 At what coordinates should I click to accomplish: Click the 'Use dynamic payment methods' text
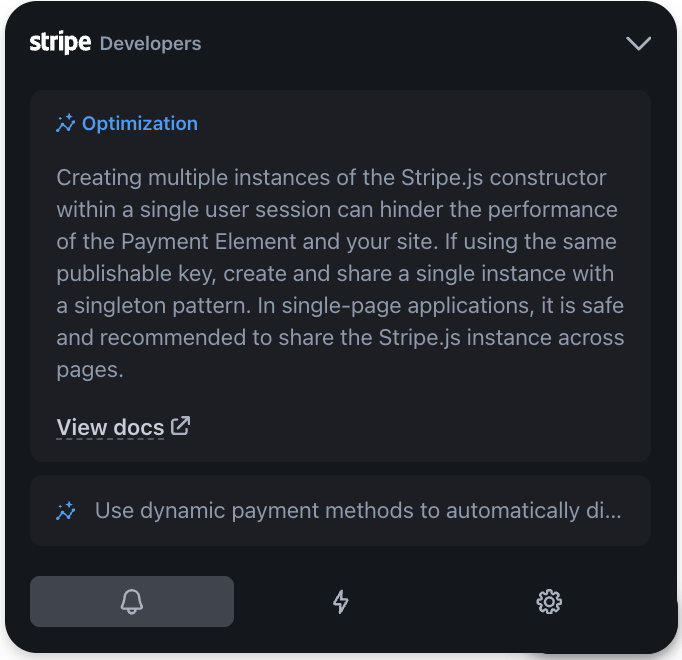point(357,511)
